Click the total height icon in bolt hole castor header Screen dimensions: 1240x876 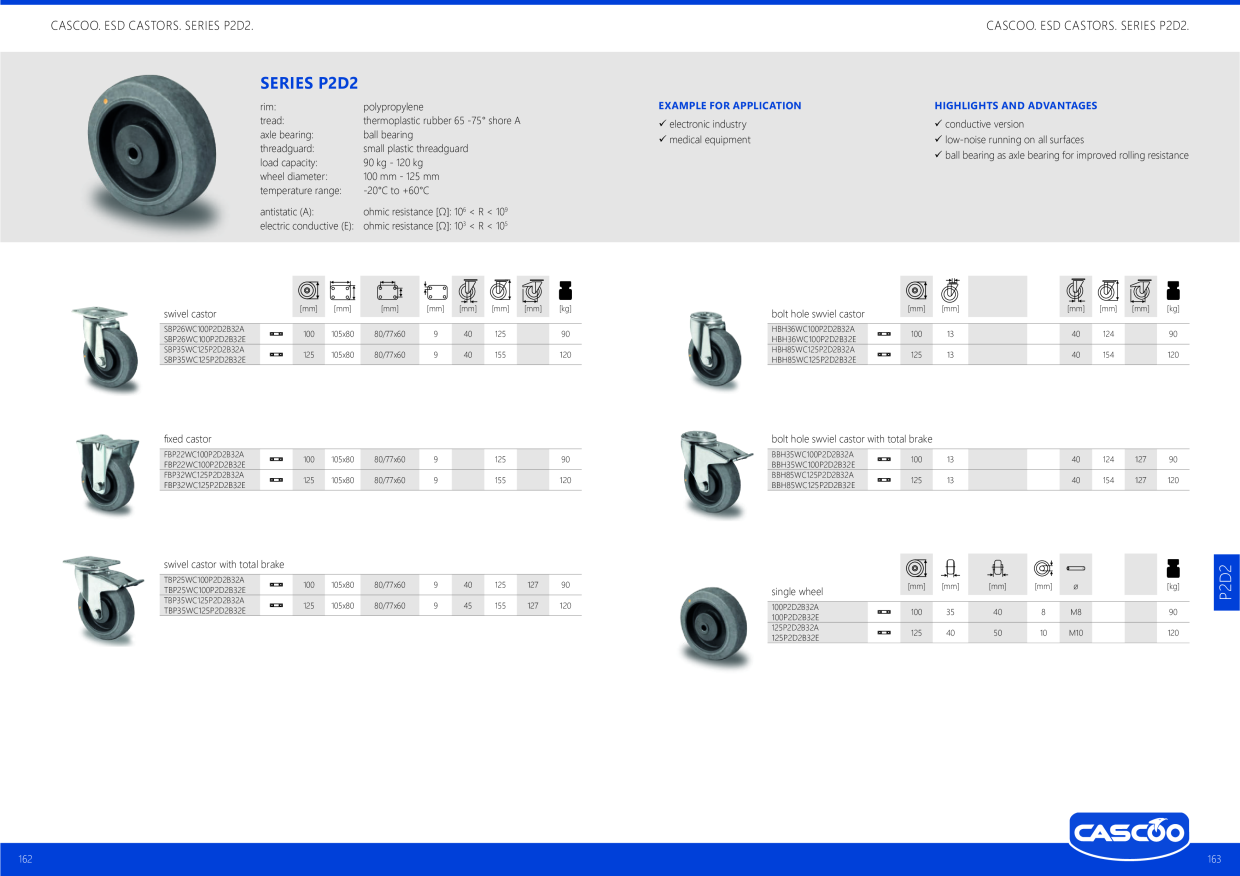point(1108,290)
